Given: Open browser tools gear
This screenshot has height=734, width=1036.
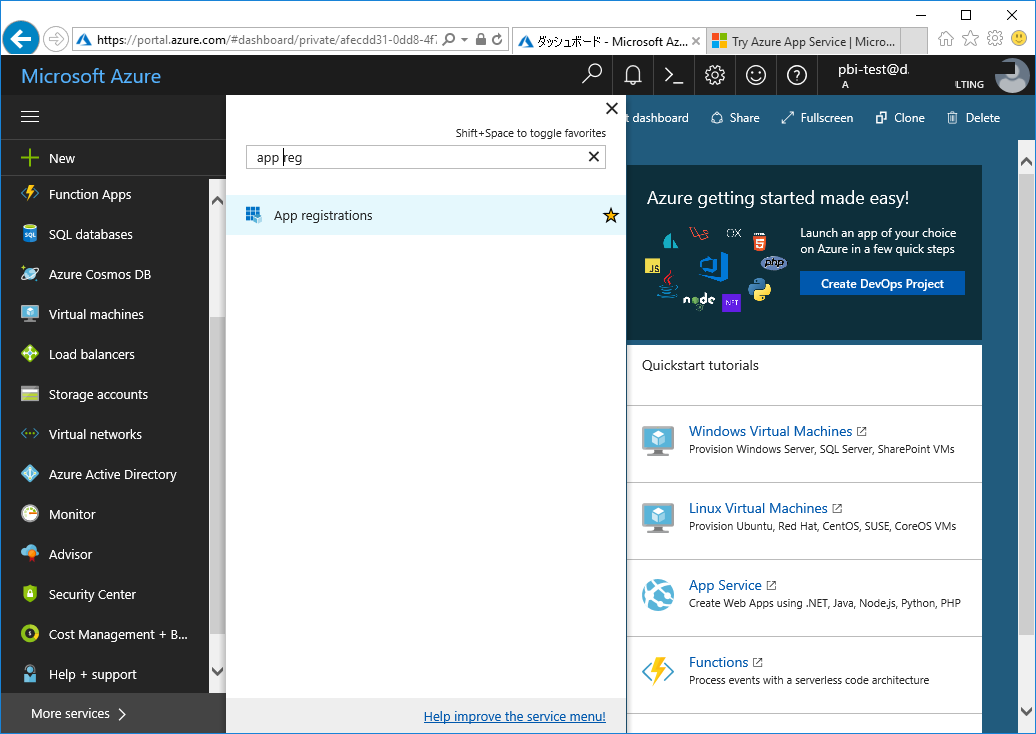Looking at the screenshot, I should point(994,39).
